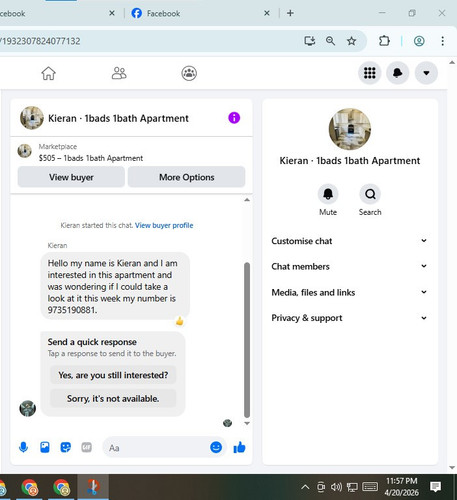Open the notifications bell in top bar
The image size is (457, 500).
[397, 73]
